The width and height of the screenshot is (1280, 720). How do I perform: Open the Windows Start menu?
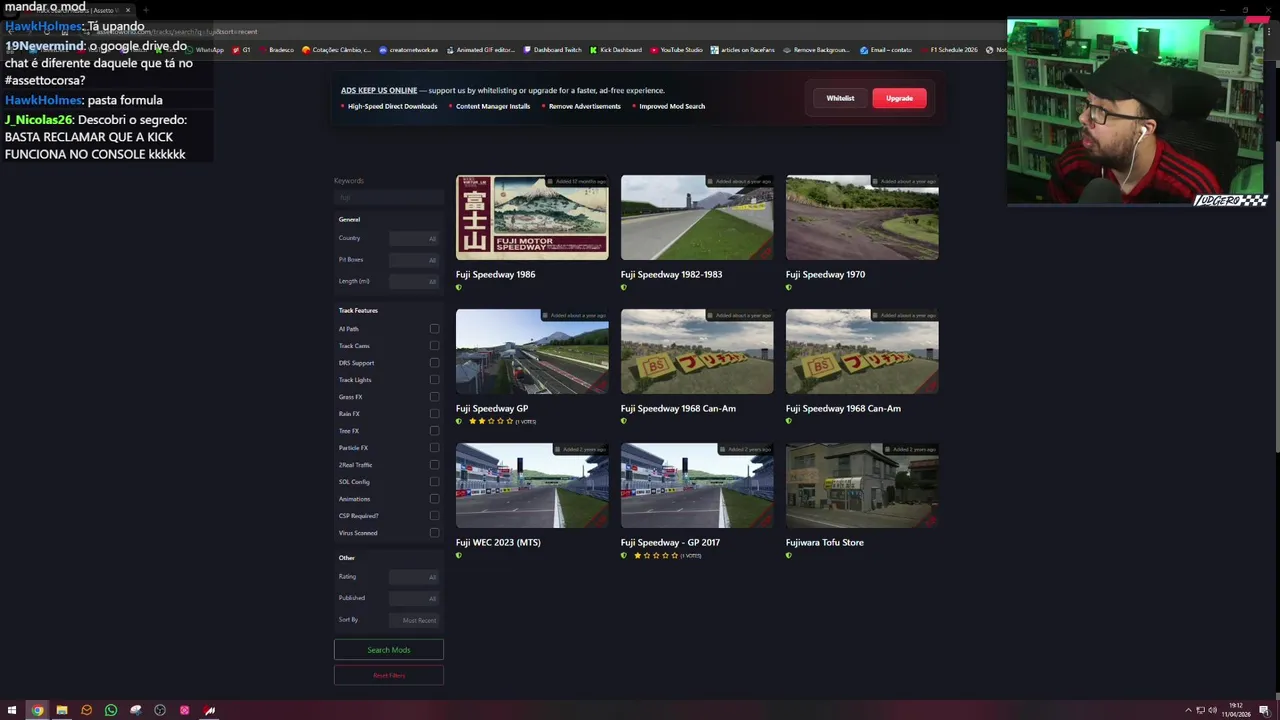12,710
